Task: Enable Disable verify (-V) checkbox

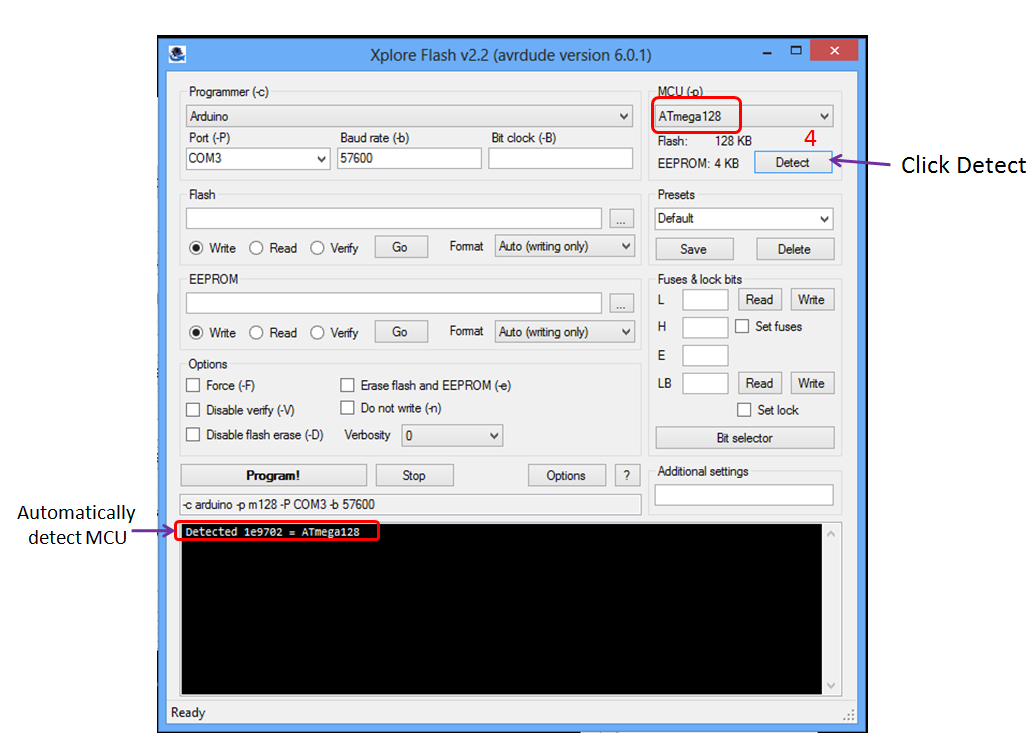Action: pos(193,410)
